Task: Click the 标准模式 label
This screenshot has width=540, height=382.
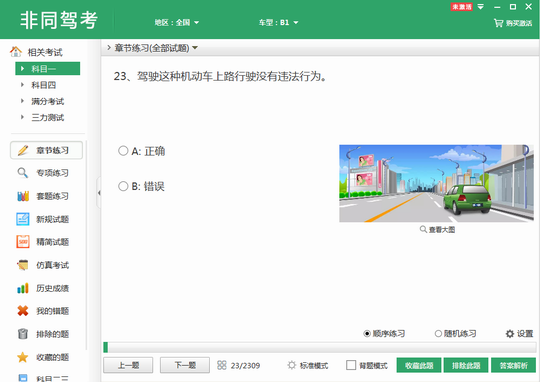Action: point(314,365)
